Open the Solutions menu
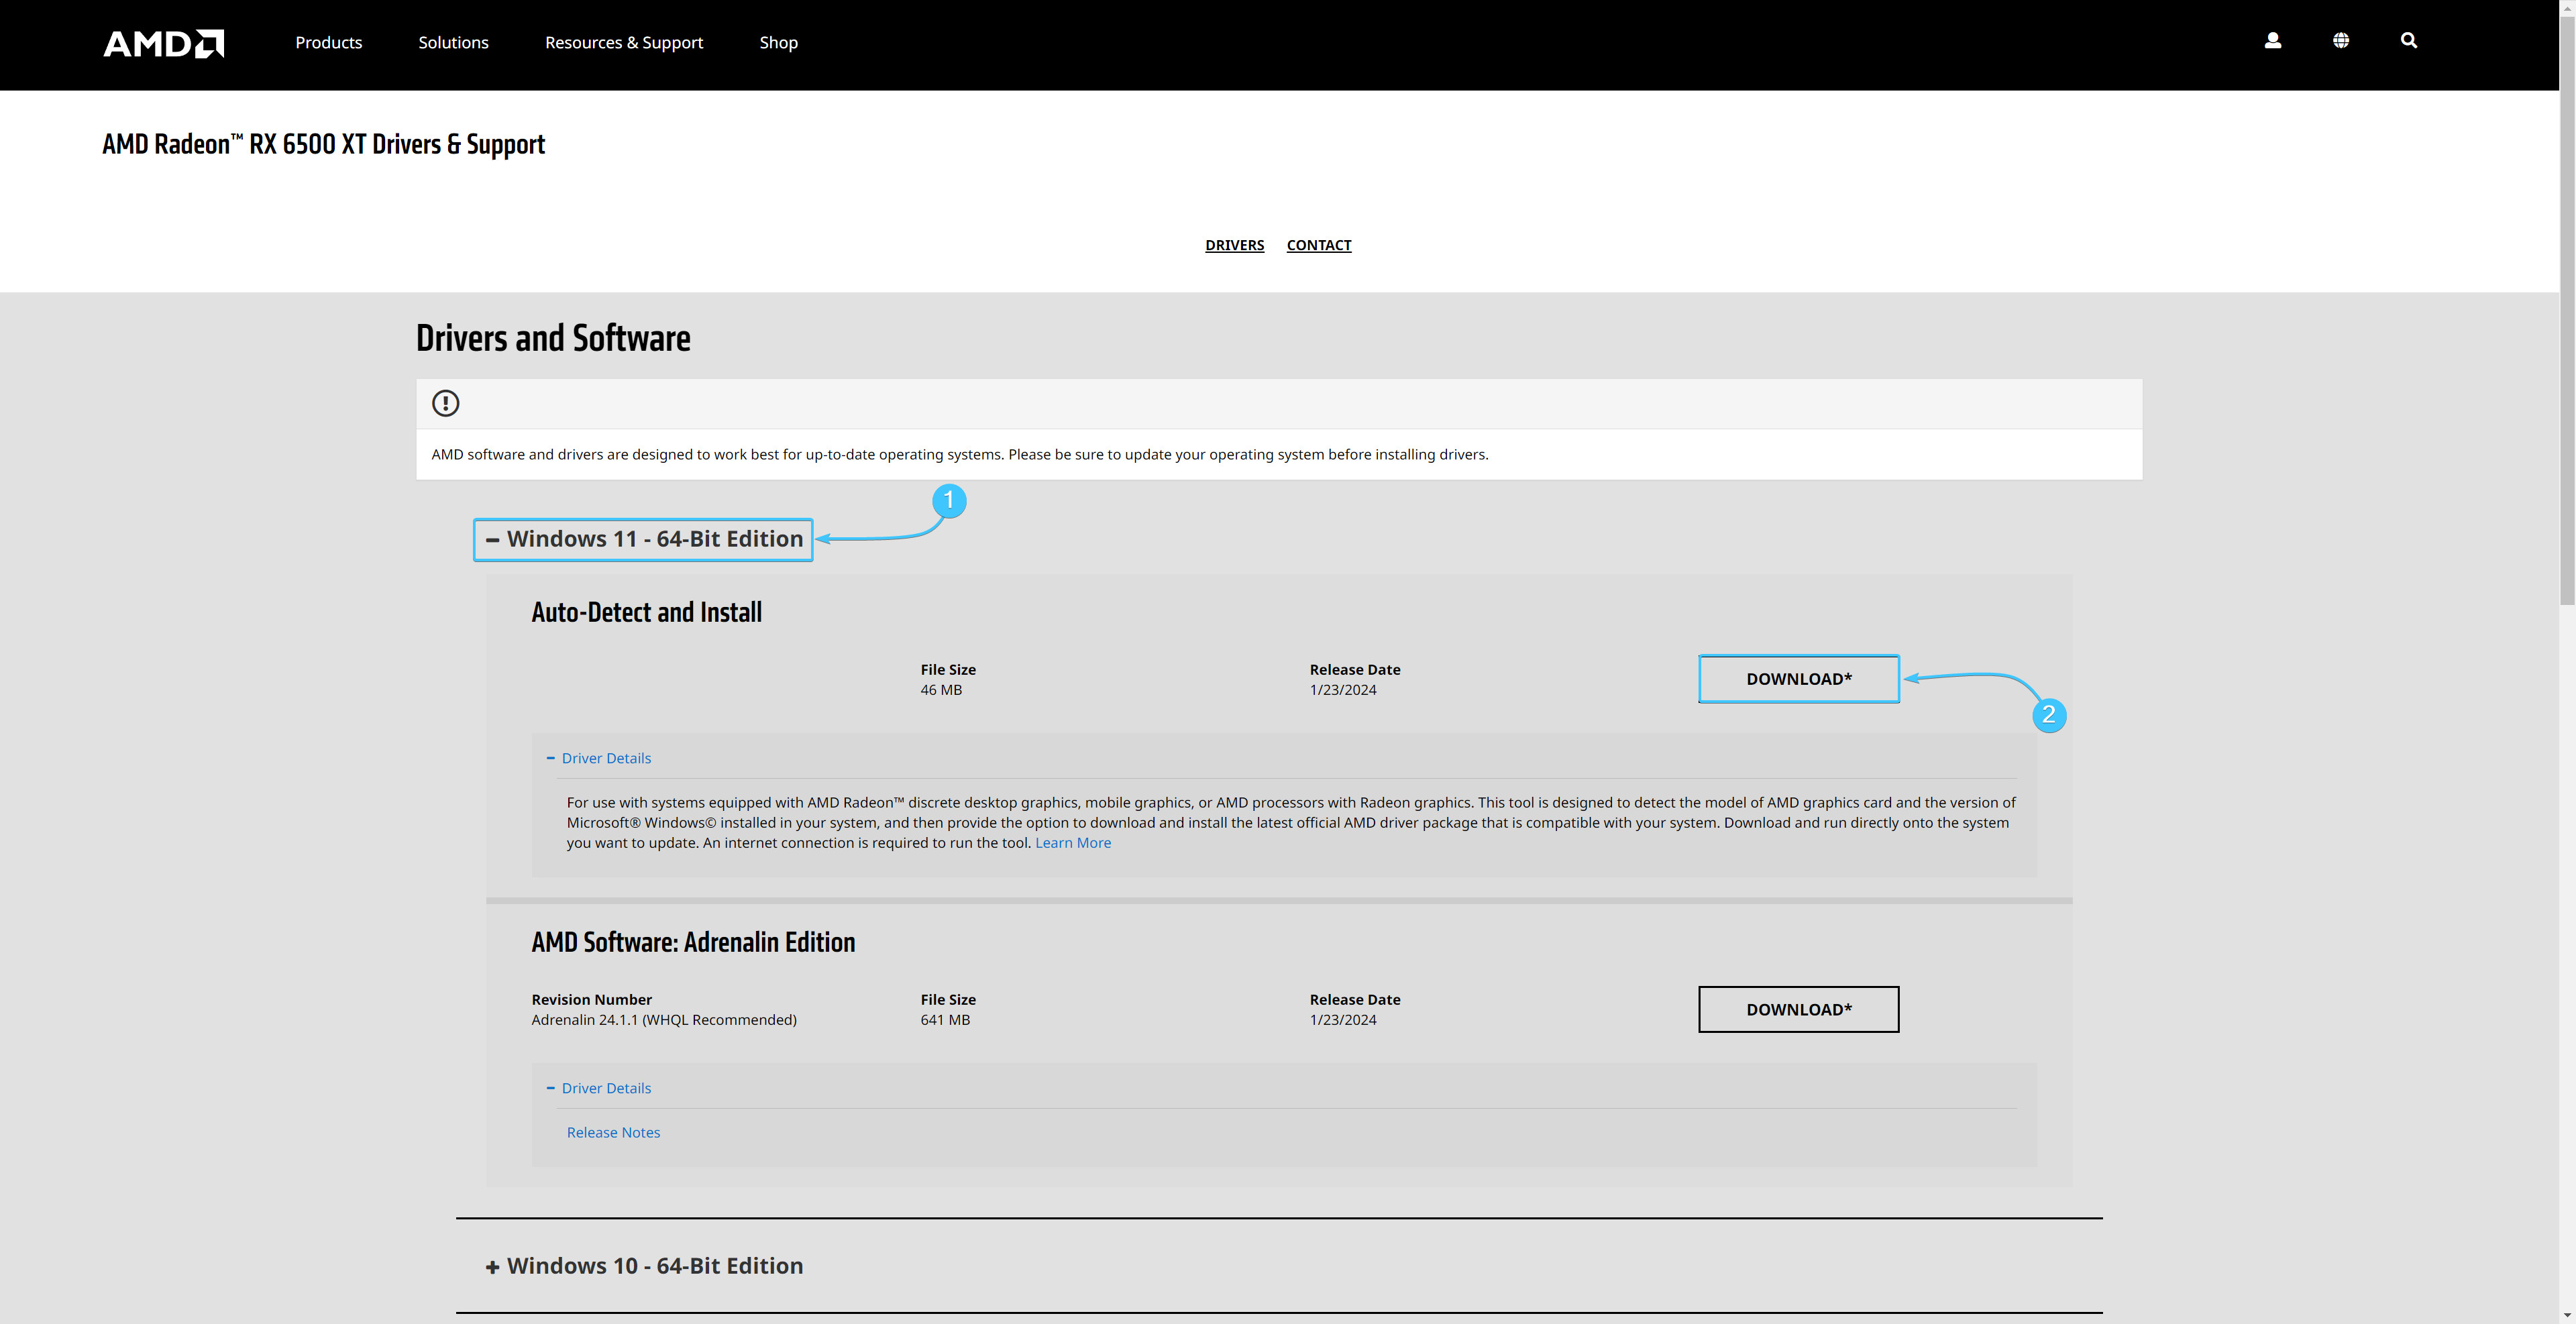This screenshot has height=1324, width=2576. [453, 42]
